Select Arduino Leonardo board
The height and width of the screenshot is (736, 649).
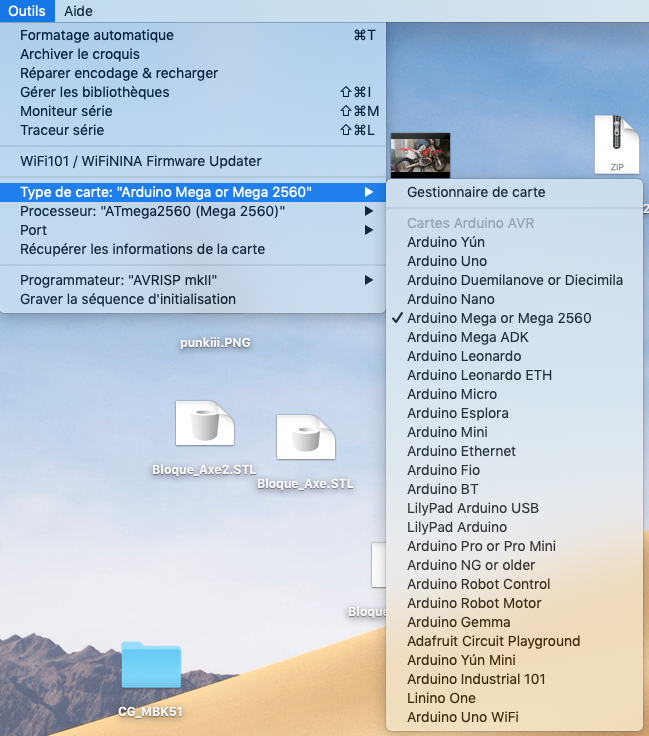click(514, 356)
